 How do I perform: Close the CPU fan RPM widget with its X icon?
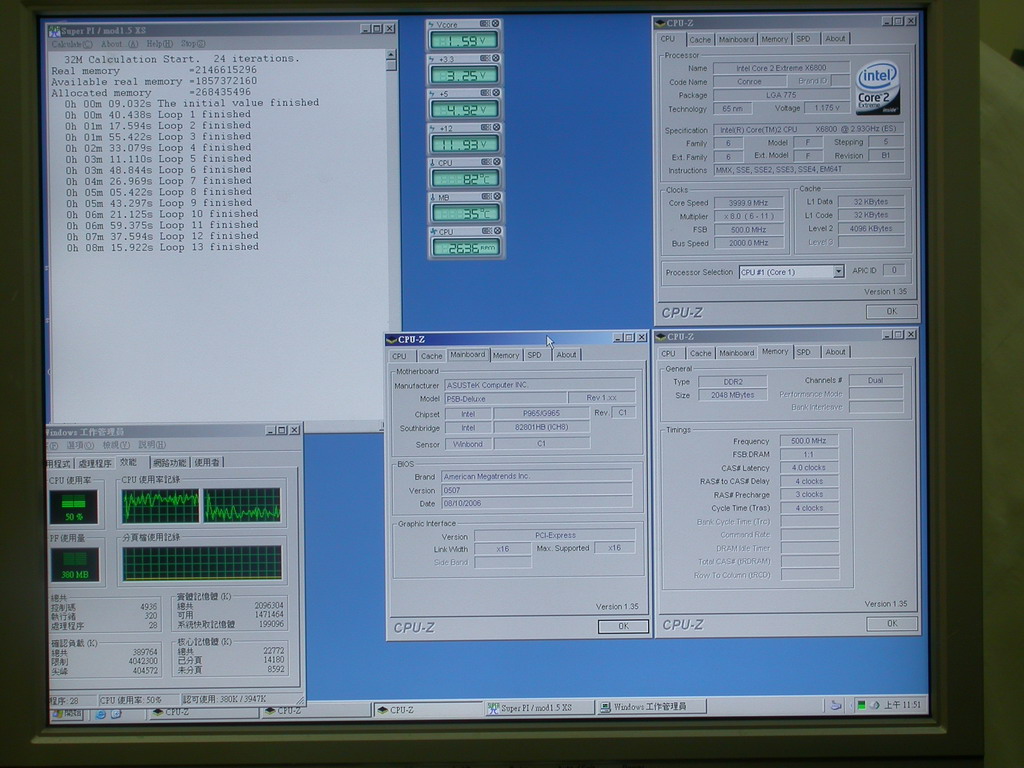coord(498,231)
